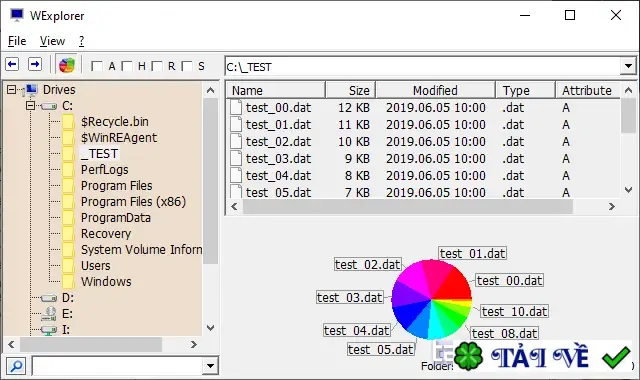
Task: Sort by the Name column header
Action: (x=276, y=90)
